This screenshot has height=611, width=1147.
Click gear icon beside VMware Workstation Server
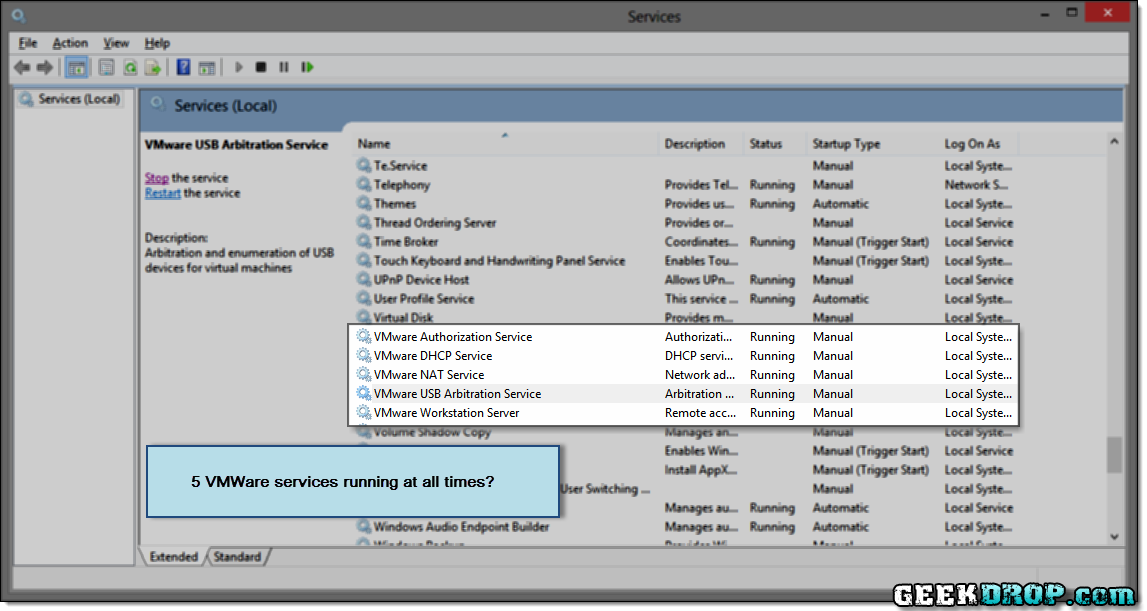364,413
